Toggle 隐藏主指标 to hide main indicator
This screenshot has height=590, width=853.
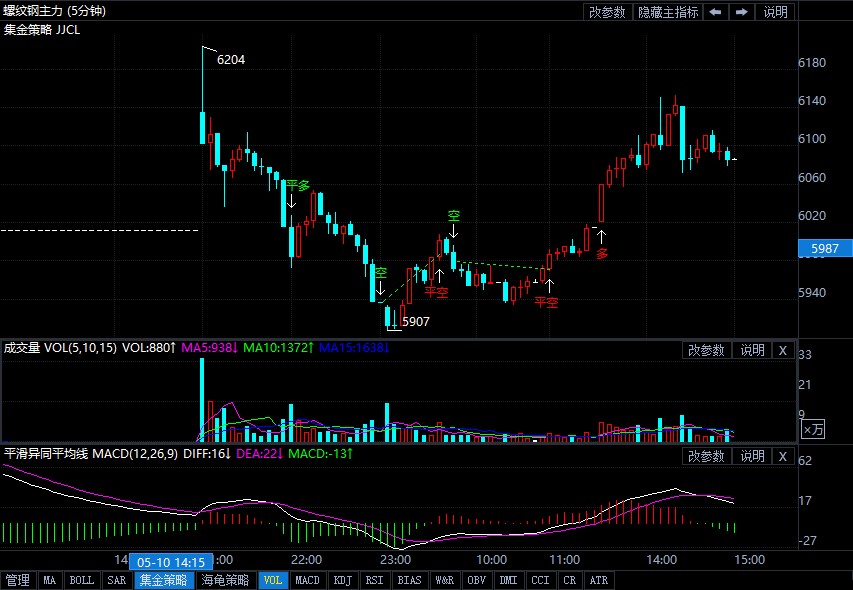point(668,12)
